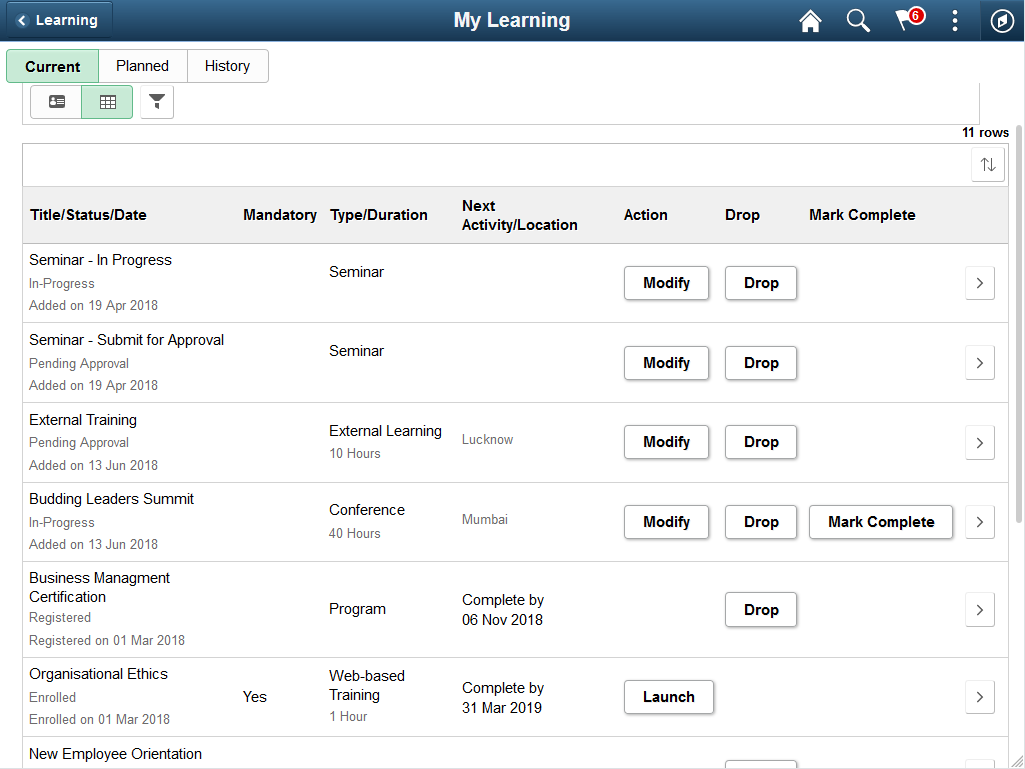Select the 'External Training' title
The height and width of the screenshot is (769, 1025).
pyautogui.click(x=83, y=420)
